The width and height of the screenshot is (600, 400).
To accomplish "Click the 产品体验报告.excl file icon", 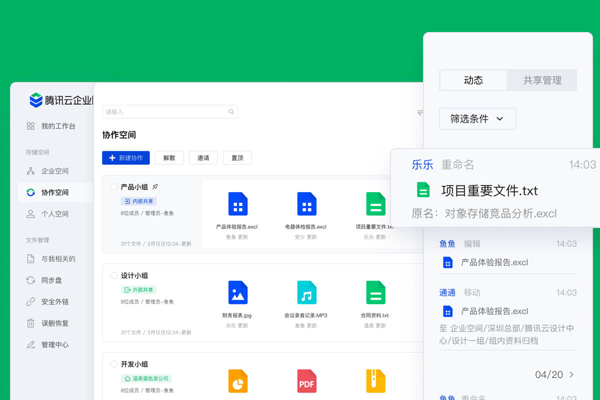I will (x=238, y=204).
